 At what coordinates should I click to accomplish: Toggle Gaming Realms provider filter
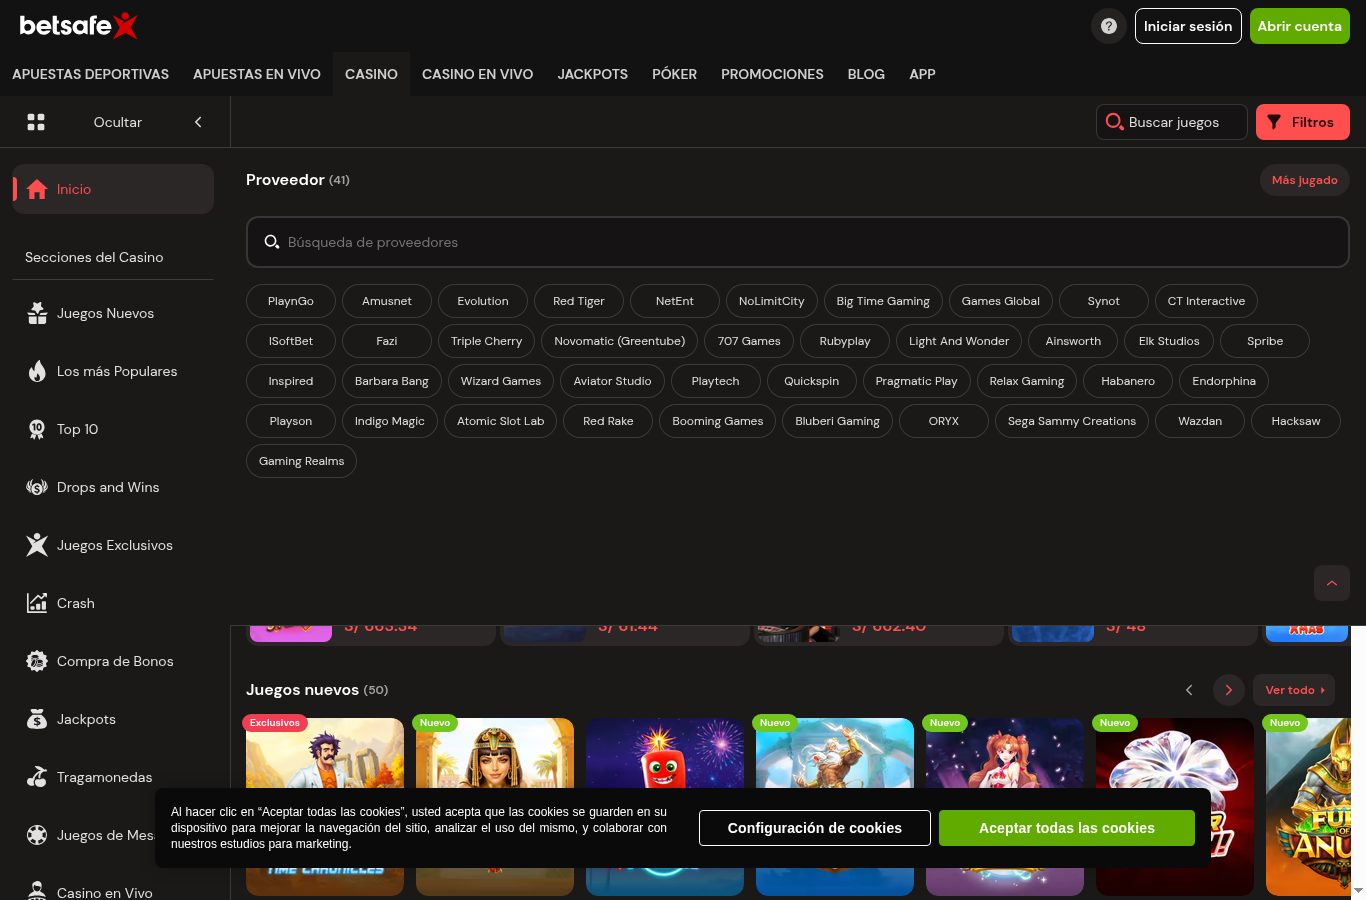301,461
